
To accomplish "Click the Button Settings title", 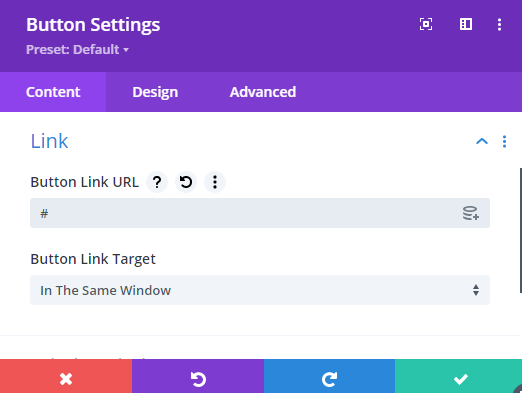I will coord(93,25).
